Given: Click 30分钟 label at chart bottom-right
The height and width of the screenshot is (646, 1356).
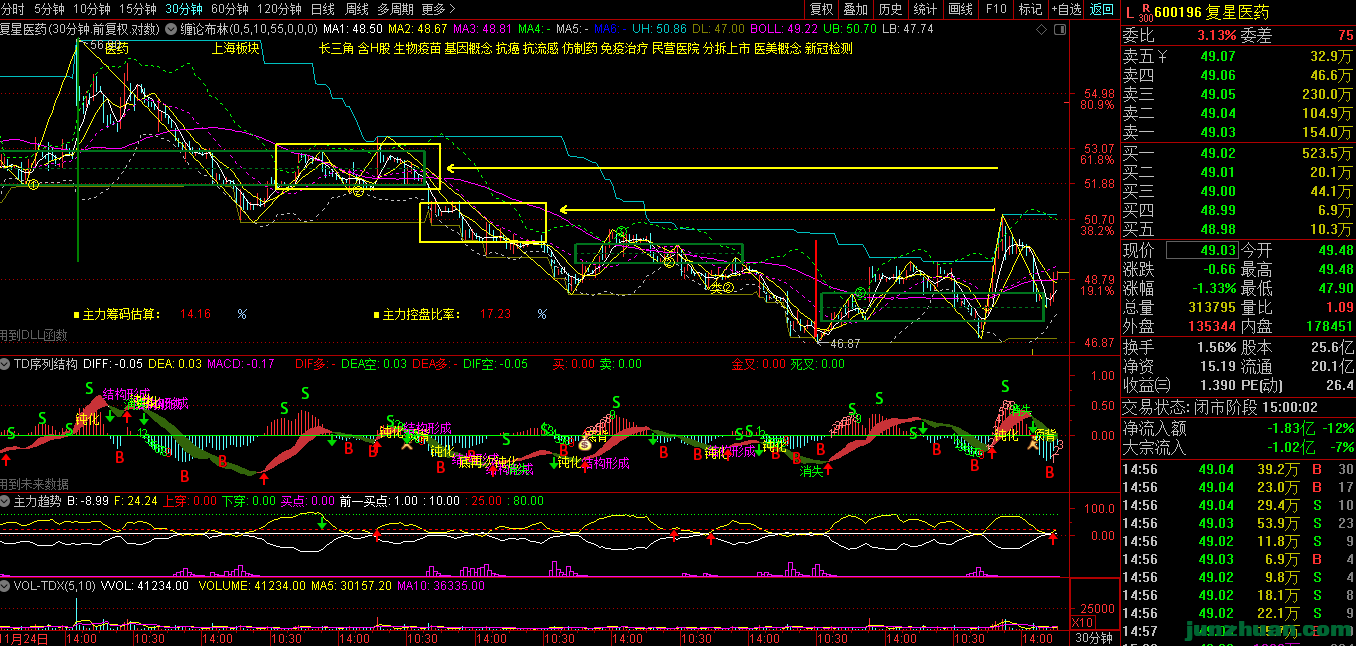Looking at the screenshot, I should 1096,638.
